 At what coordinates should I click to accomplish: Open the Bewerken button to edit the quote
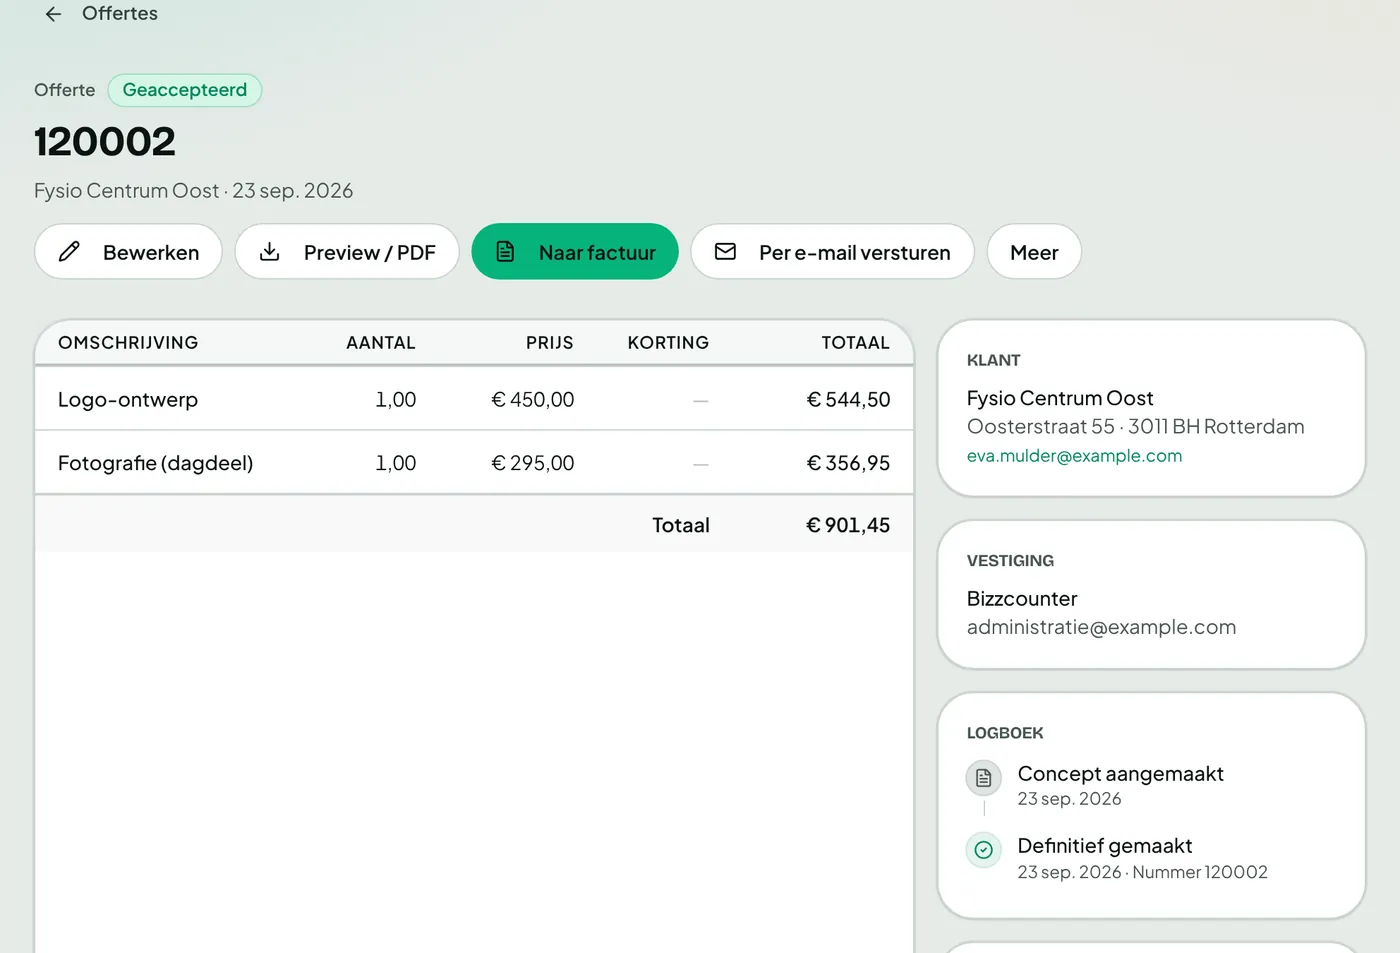pyautogui.click(x=128, y=252)
